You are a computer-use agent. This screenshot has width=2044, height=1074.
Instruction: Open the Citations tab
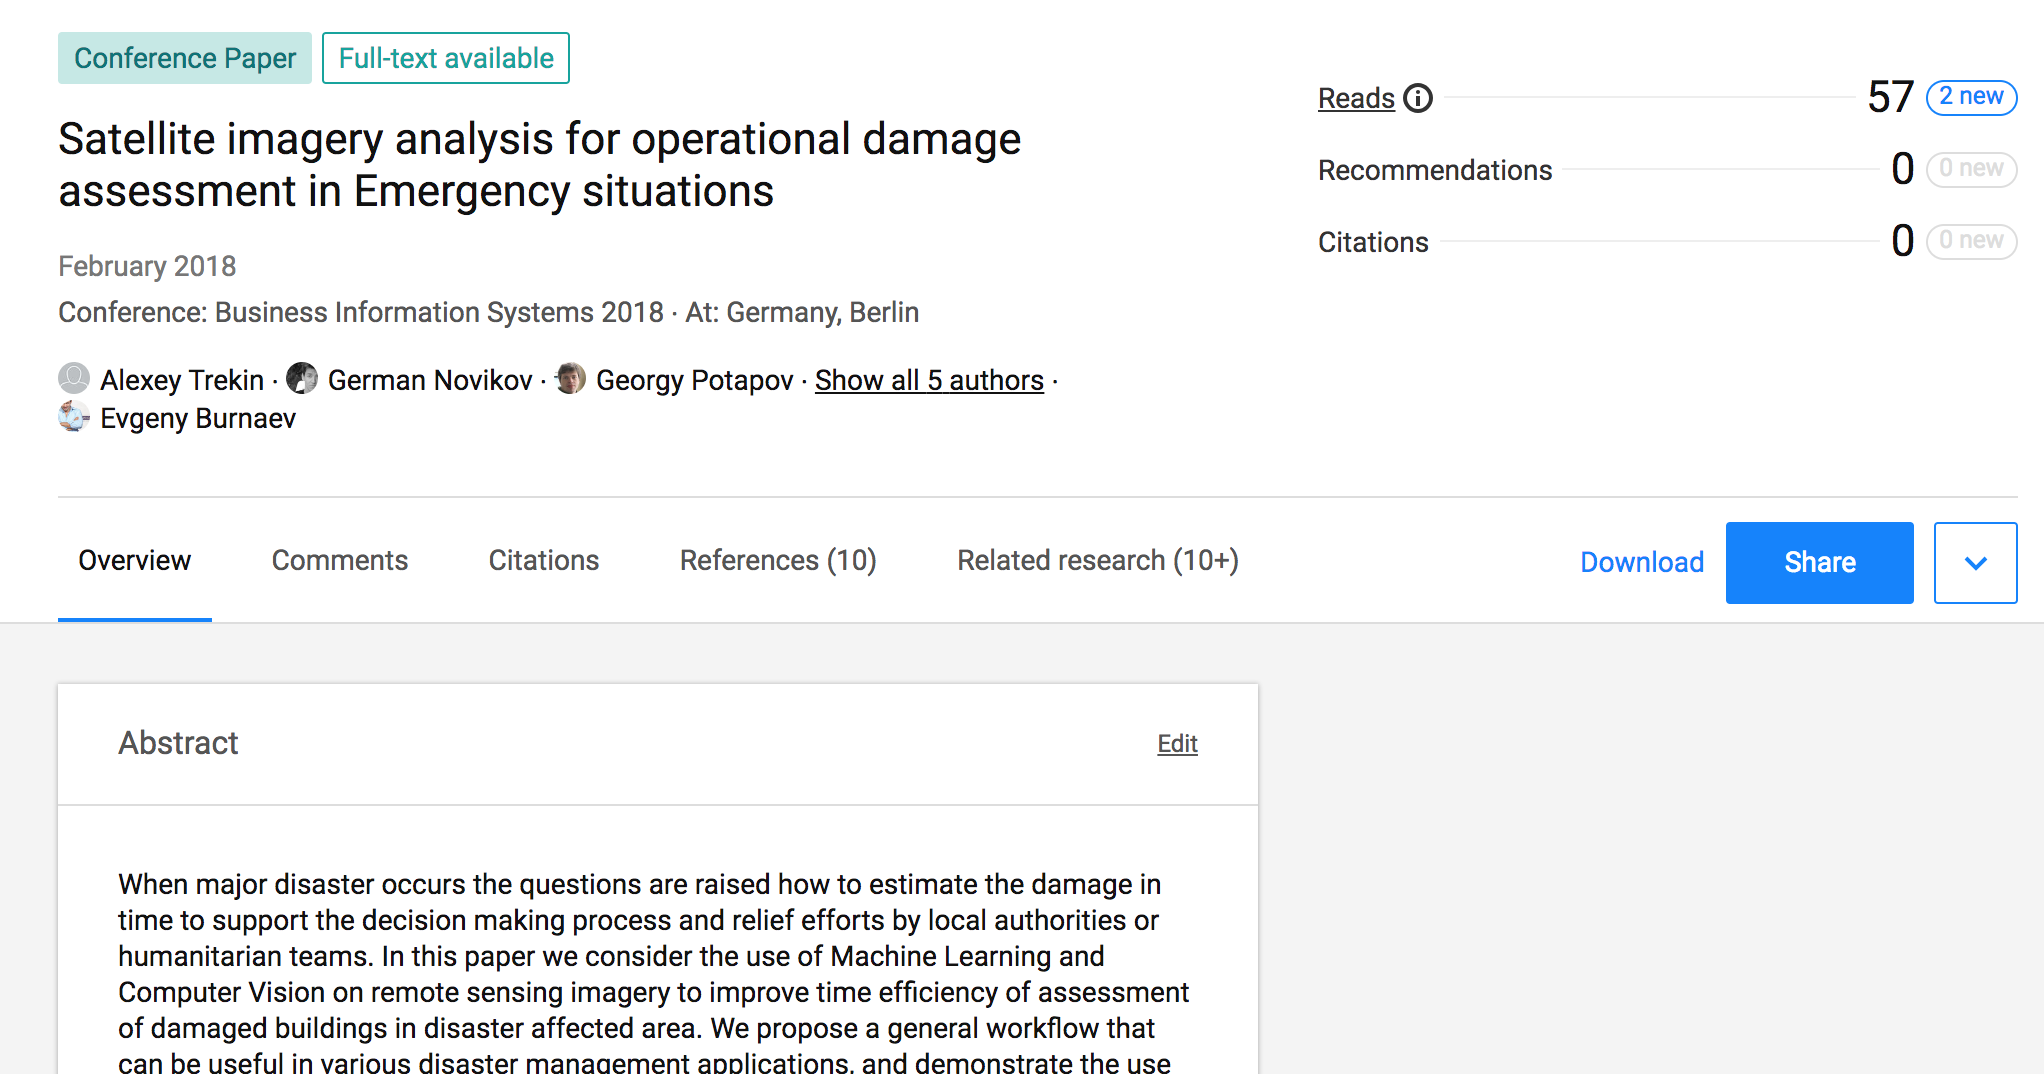click(543, 561)
